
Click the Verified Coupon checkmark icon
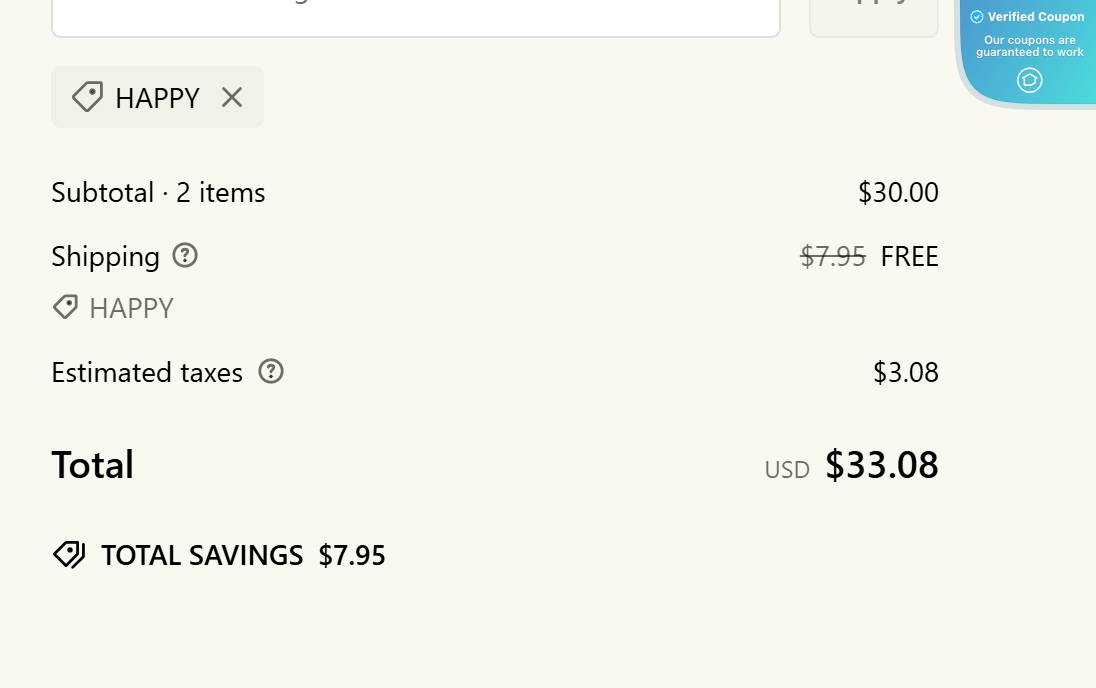(x=977, y=17)
